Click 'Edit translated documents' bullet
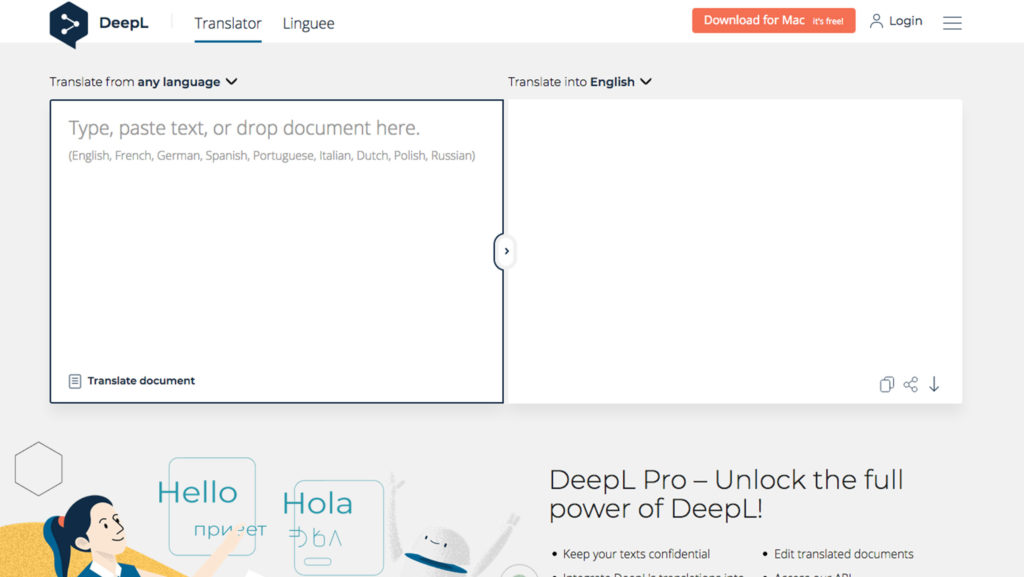Image resolution: width=1024 pixels, height=577 pixels. [844, 554]
